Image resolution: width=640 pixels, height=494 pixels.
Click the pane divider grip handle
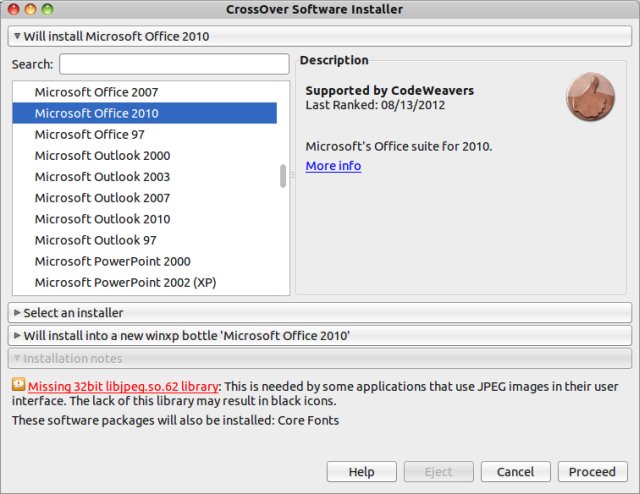[292, 176]
